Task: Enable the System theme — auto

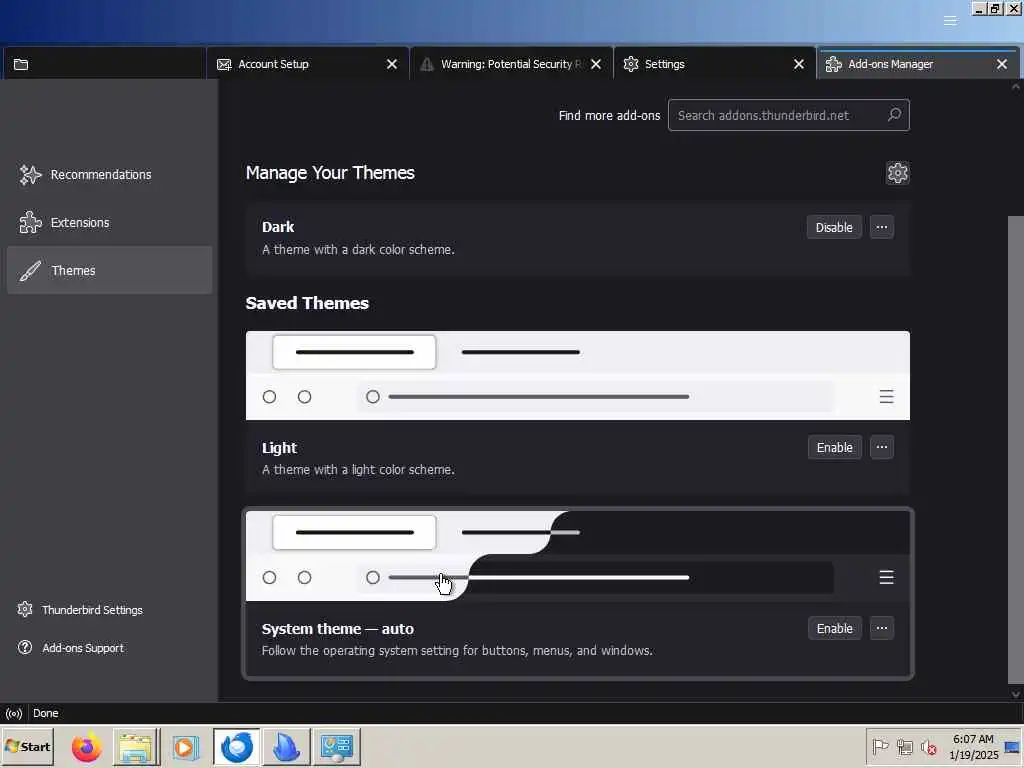Action: pos(835,628)
